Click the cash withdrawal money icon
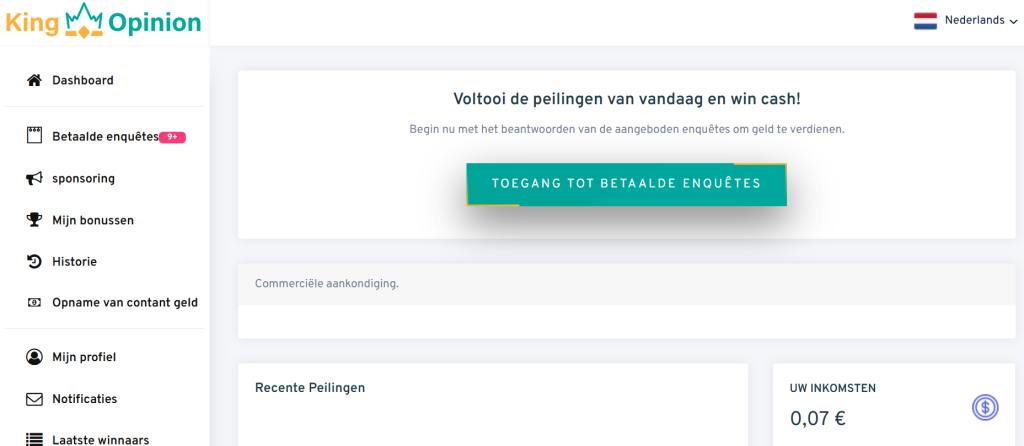 click(x=34, y=302)
